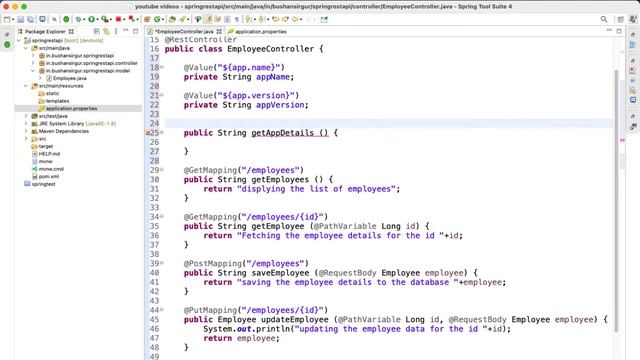
Task: Collapse the code fold at line 29
Action: (162, 170)
